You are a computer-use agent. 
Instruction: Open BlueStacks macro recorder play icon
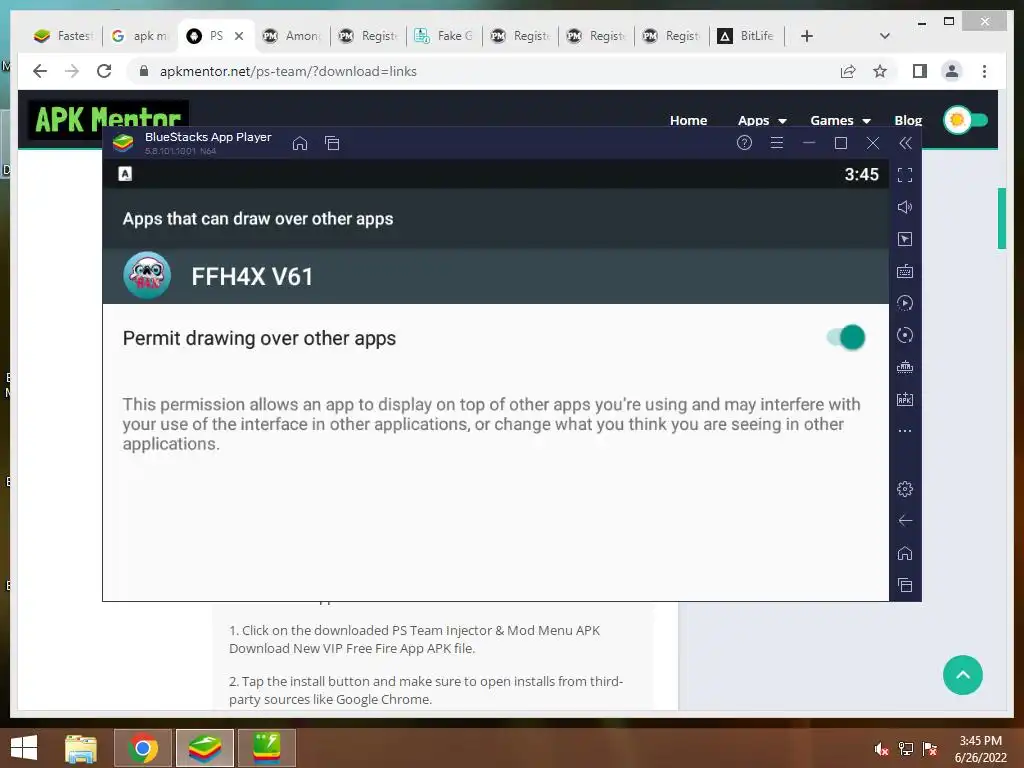[x=904, y=303]
